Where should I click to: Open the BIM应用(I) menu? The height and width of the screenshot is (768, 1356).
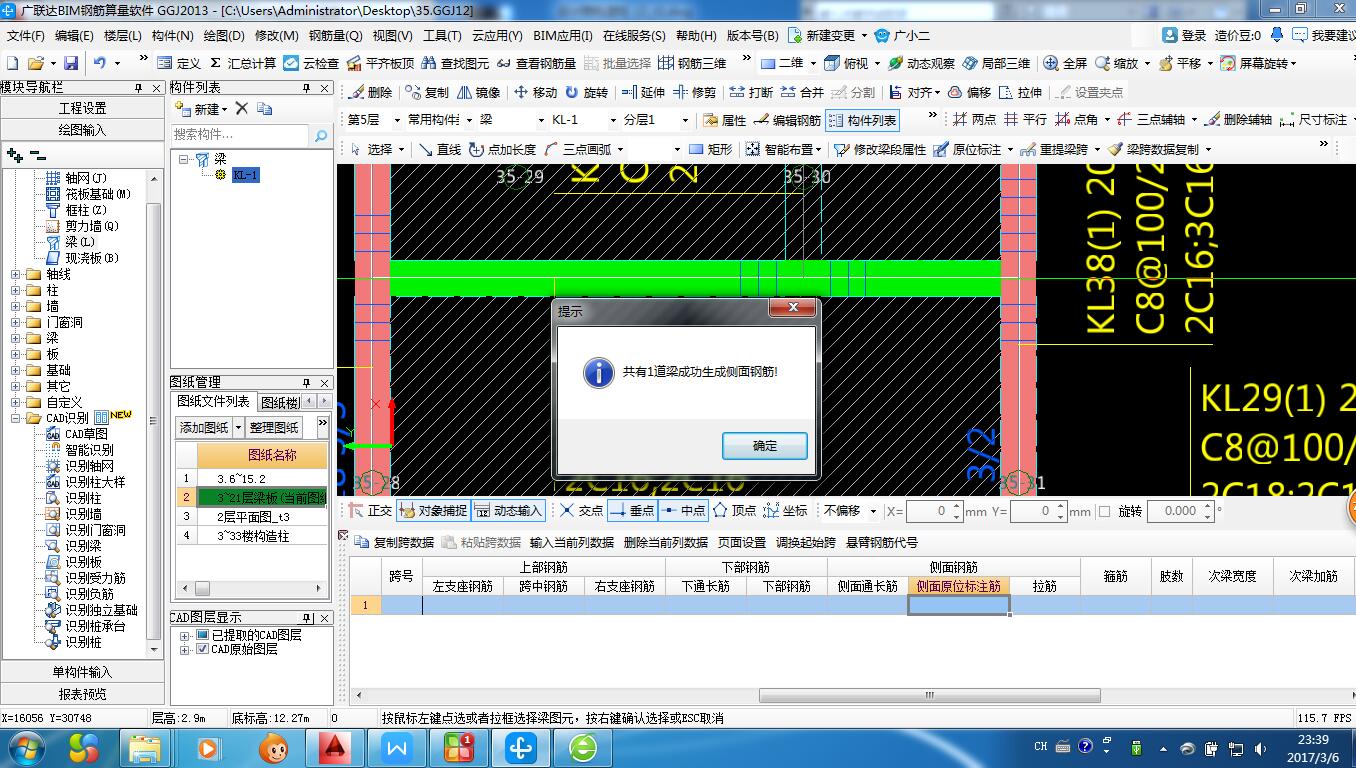pyautogui.click(x=562, y=35)
